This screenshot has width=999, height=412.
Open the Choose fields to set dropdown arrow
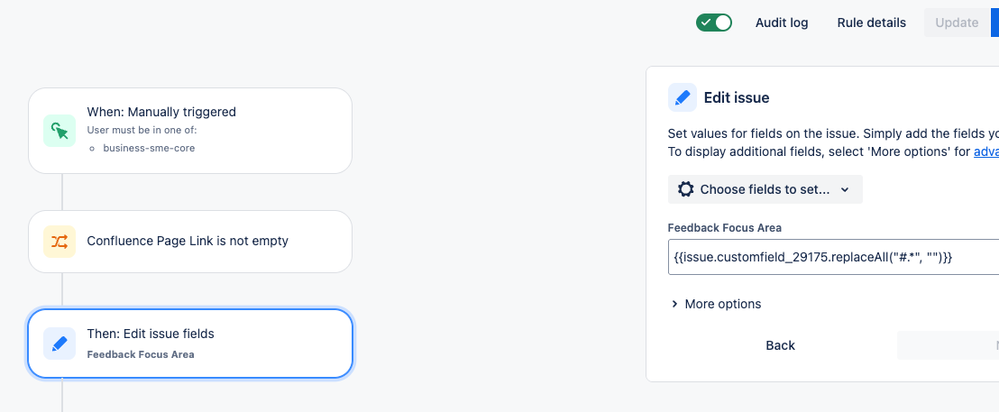[845, 190]
